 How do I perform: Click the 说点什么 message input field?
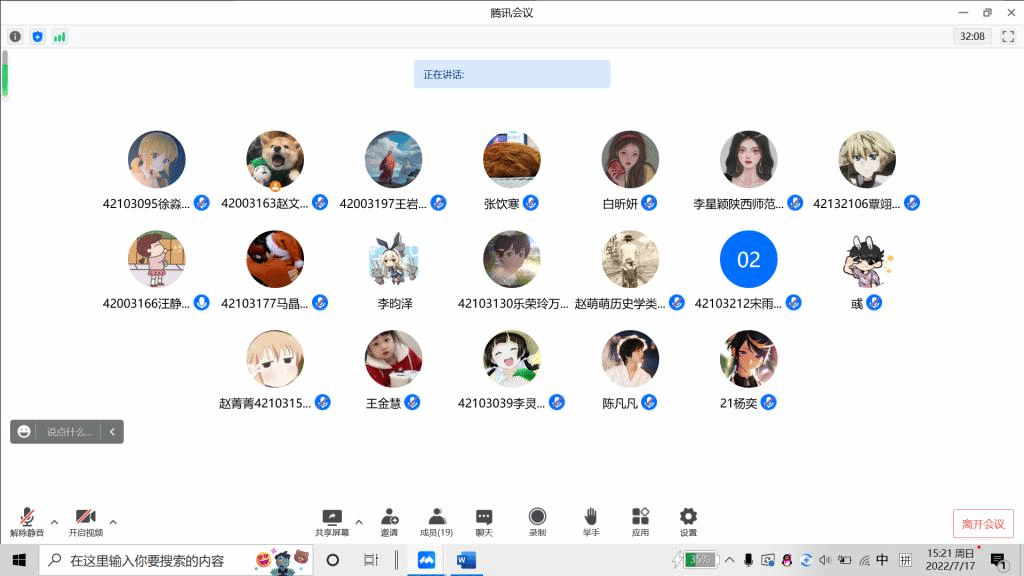click(68, 432)
